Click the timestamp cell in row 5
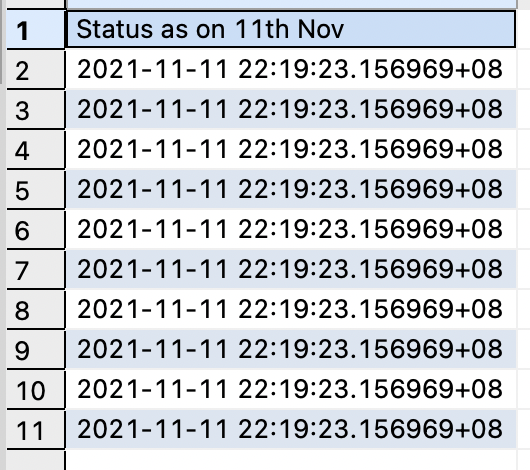The image size is (530, 470). (291, 189)
